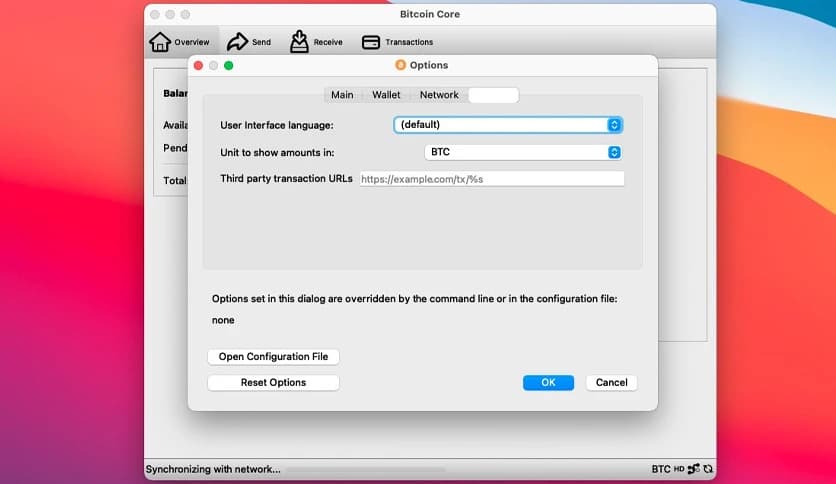This screenshot has width=836, height=484.
Task: Click the Transactions card icon
Action: click(x=371, y=42)
